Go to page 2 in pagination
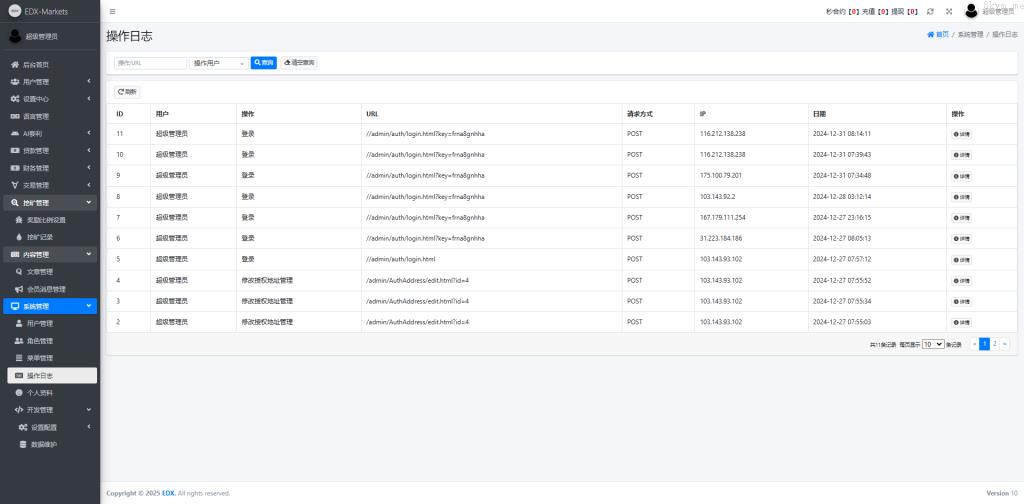This screenshot has height=504, width=1024. click(x=994, y=344)
